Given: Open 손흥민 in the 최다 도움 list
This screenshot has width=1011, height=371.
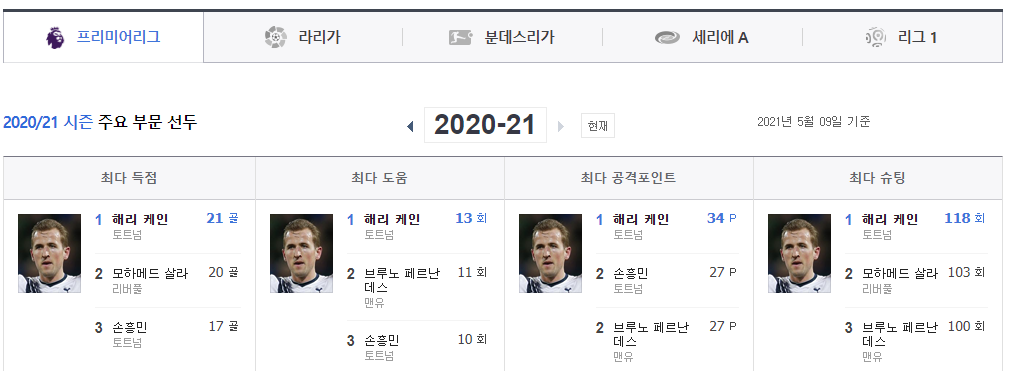Looking at the screenshot, I should pyautogui.click(x=381, y=340).
